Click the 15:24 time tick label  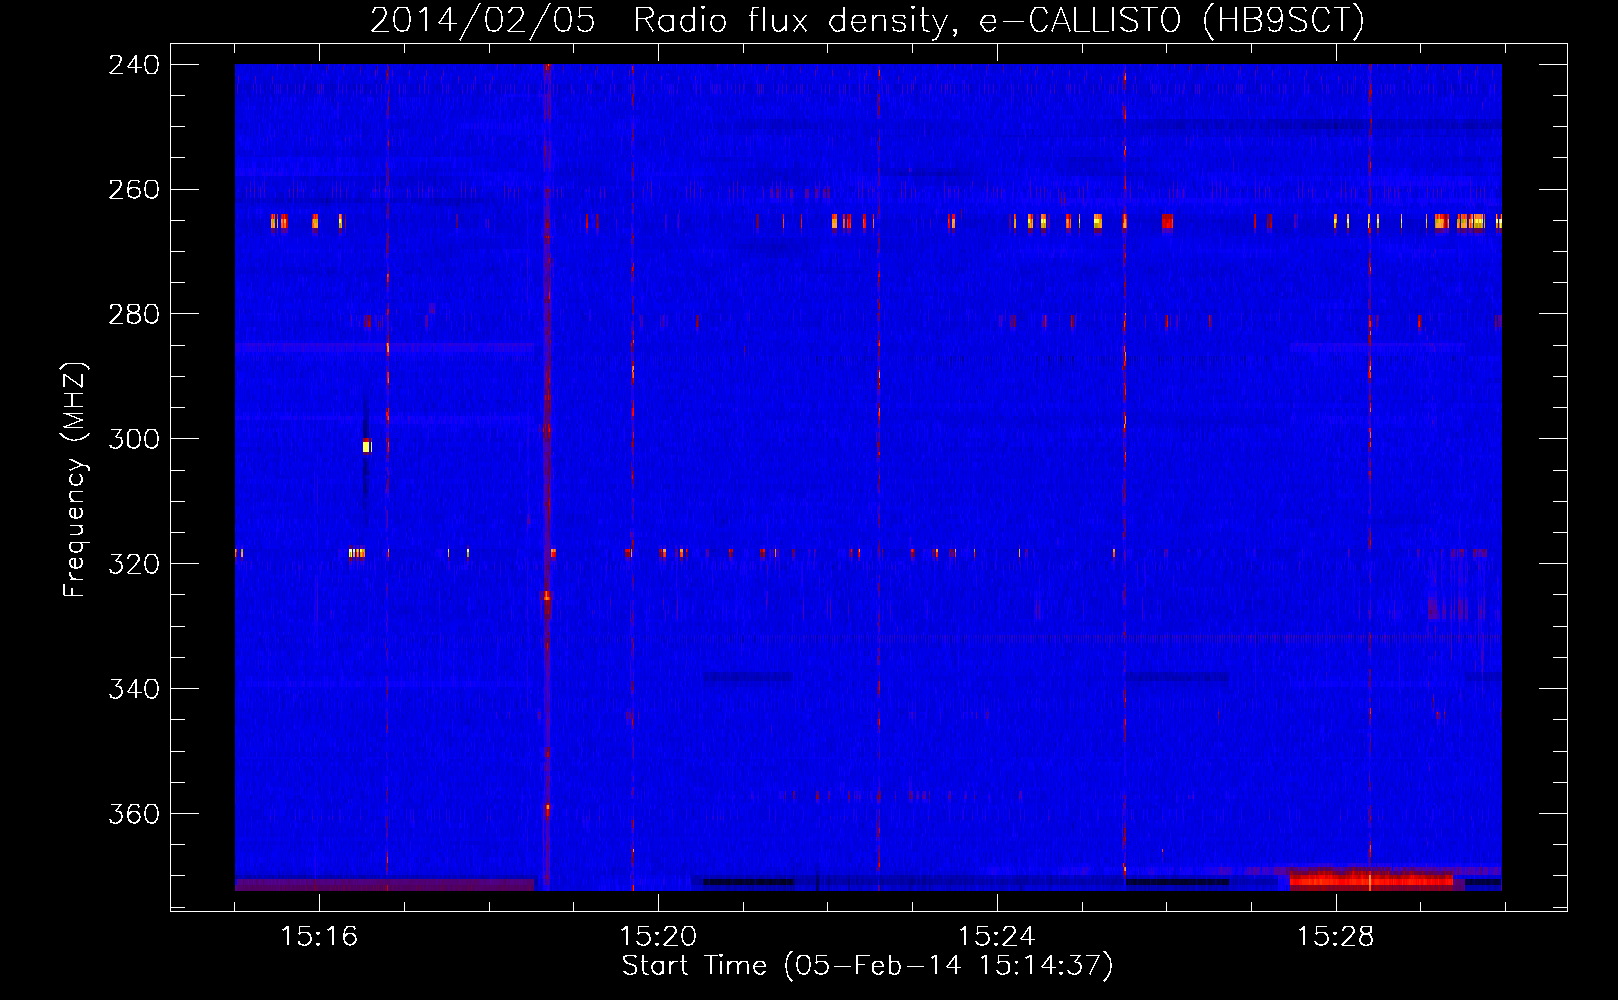(997, 937)
